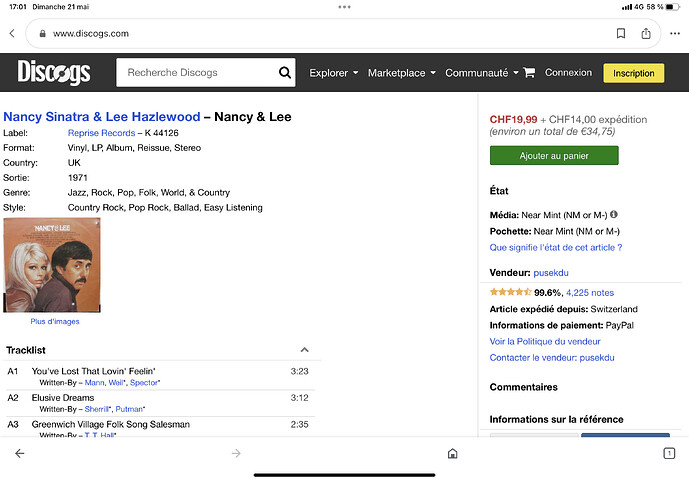The width and height of the screenshot is (689, 481).
Task: Open seller pusekdu profile link
Action: pos(551,273)
